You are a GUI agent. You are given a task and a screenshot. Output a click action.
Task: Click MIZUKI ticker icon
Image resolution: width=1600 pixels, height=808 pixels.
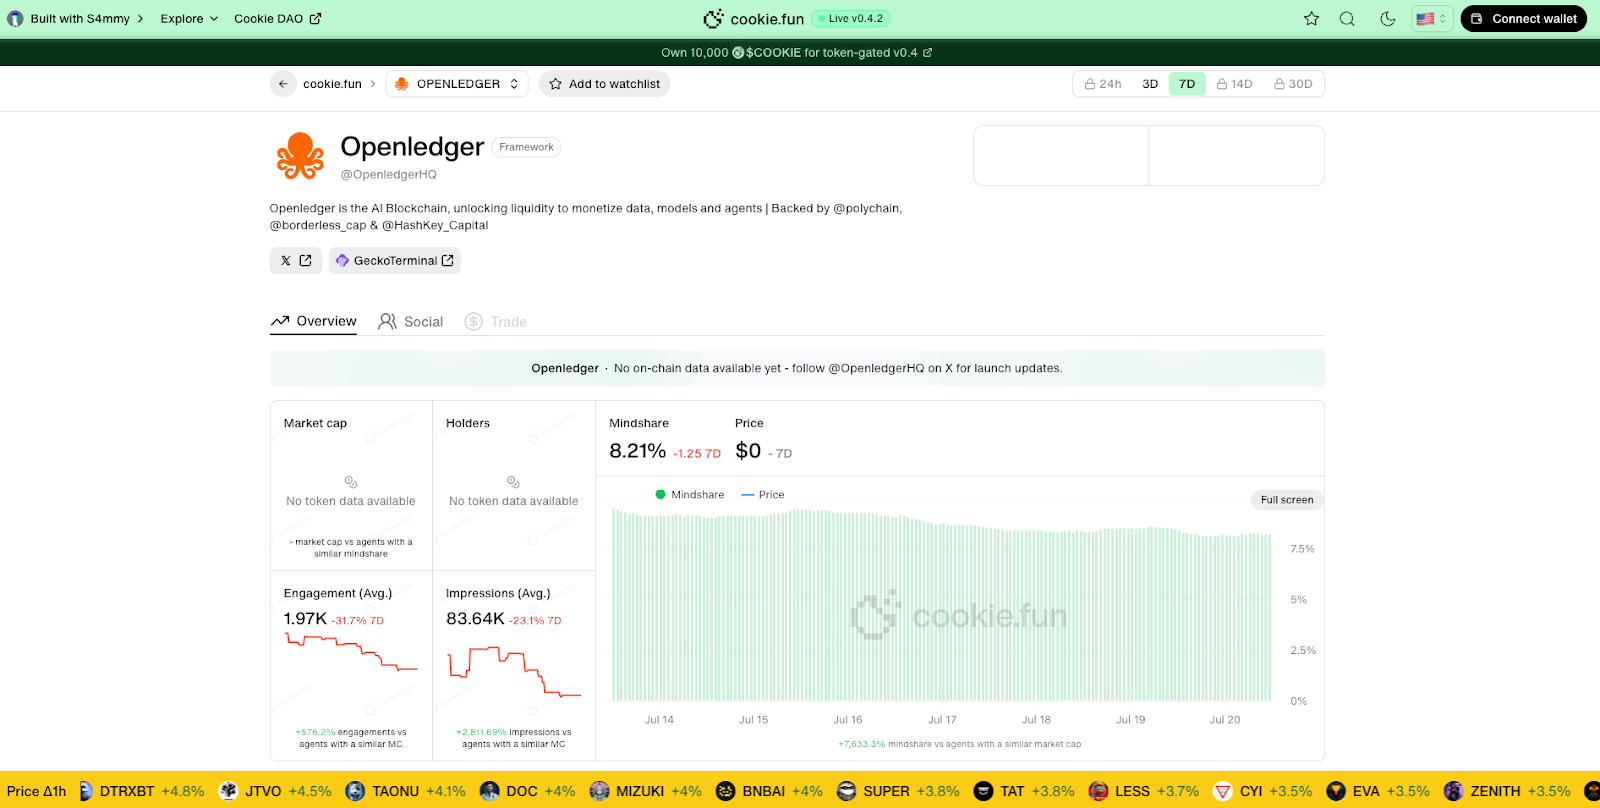pos(599,791)
